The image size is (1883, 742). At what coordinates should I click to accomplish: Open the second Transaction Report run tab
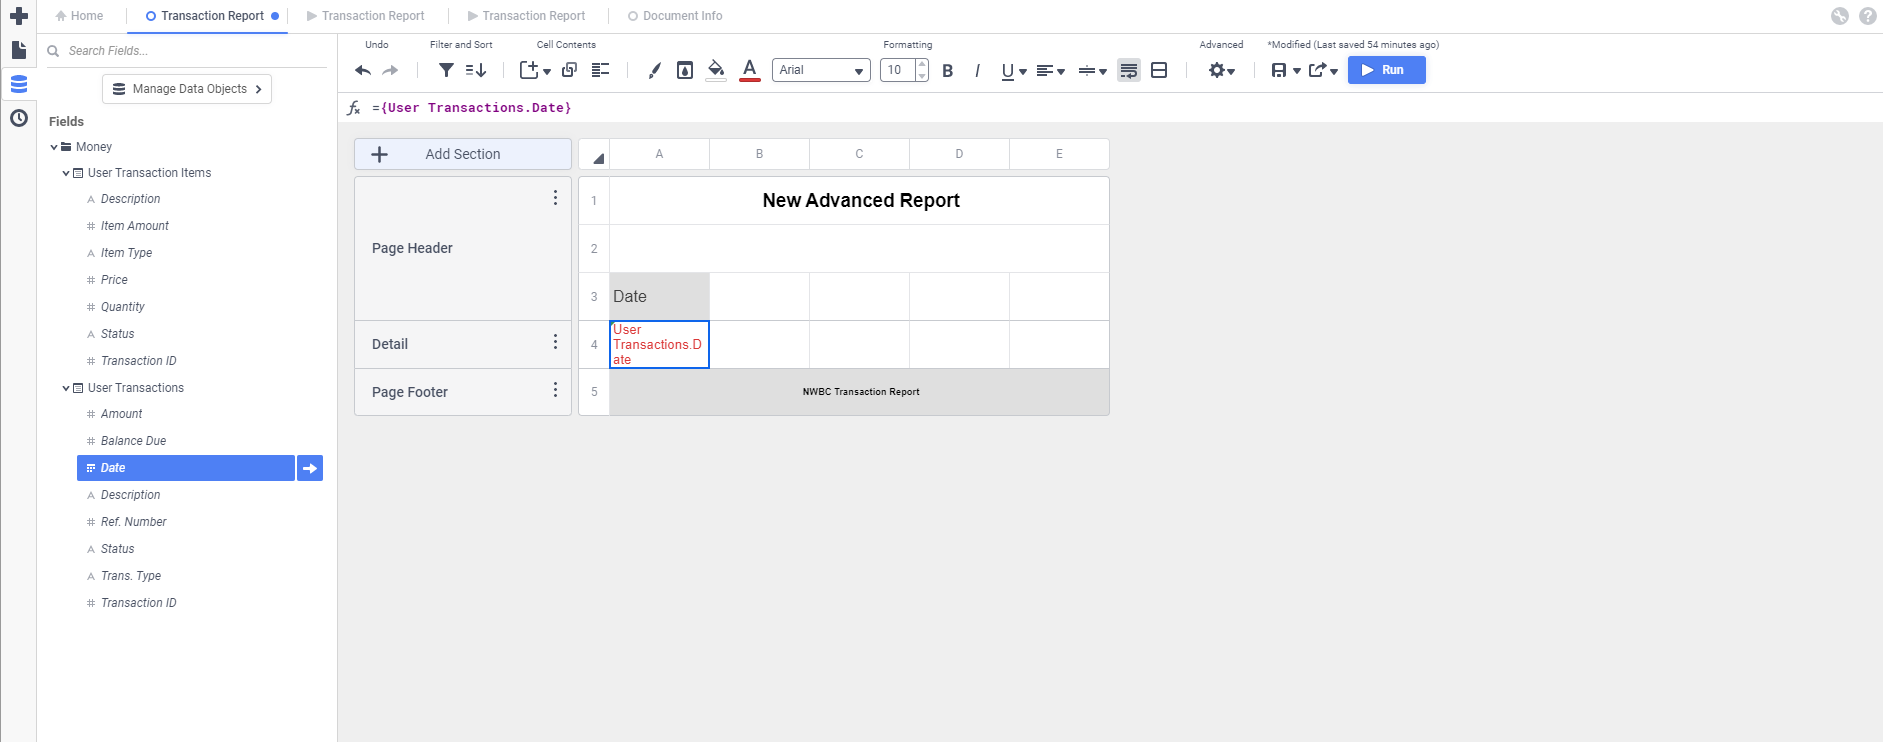click(x=527, y=16)
